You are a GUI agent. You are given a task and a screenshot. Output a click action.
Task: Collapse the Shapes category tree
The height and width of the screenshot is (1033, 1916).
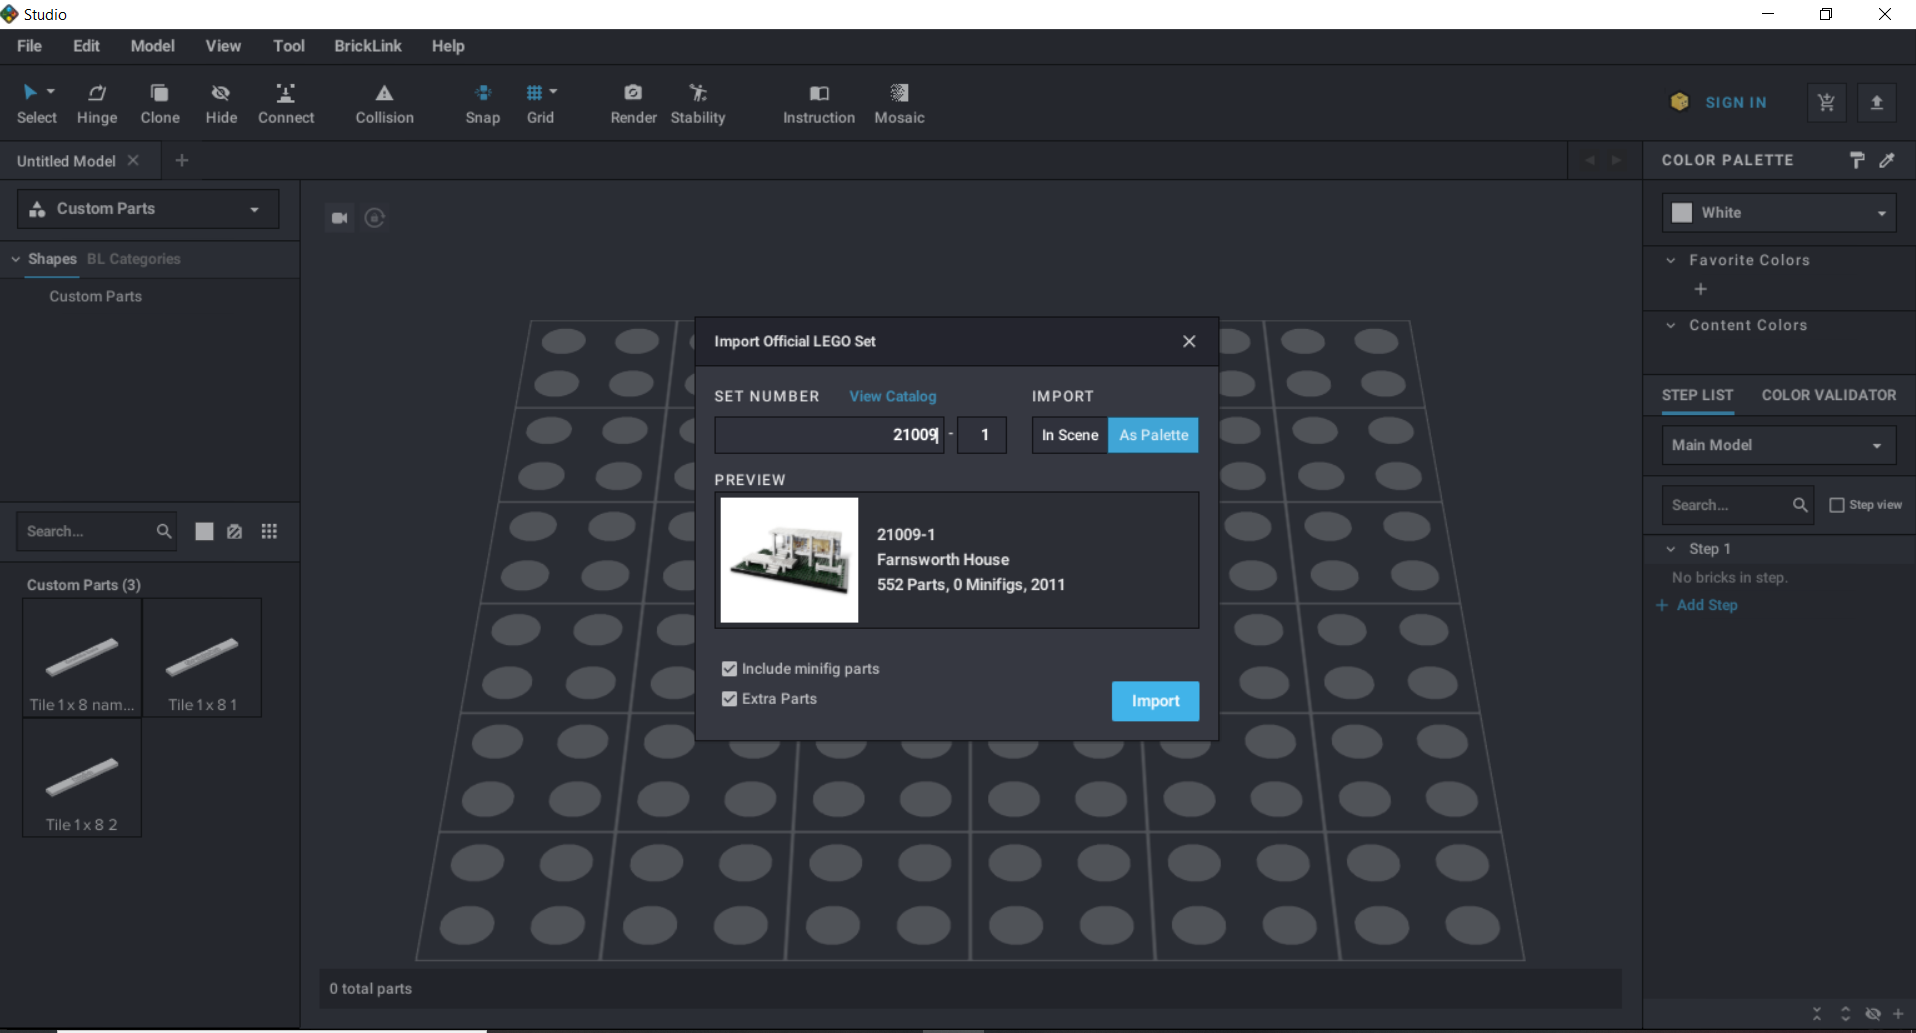pyautogui.click(x=16, y=259)
